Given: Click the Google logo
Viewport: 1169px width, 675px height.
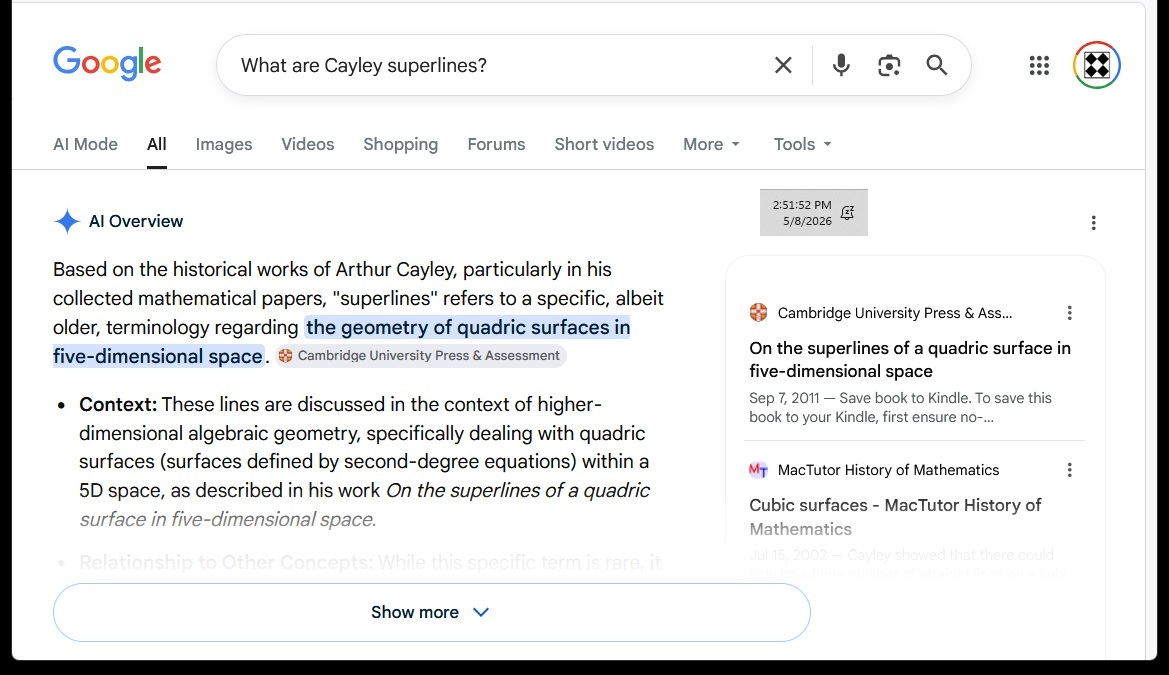Looking at the screenshot, I should point(107,64).
